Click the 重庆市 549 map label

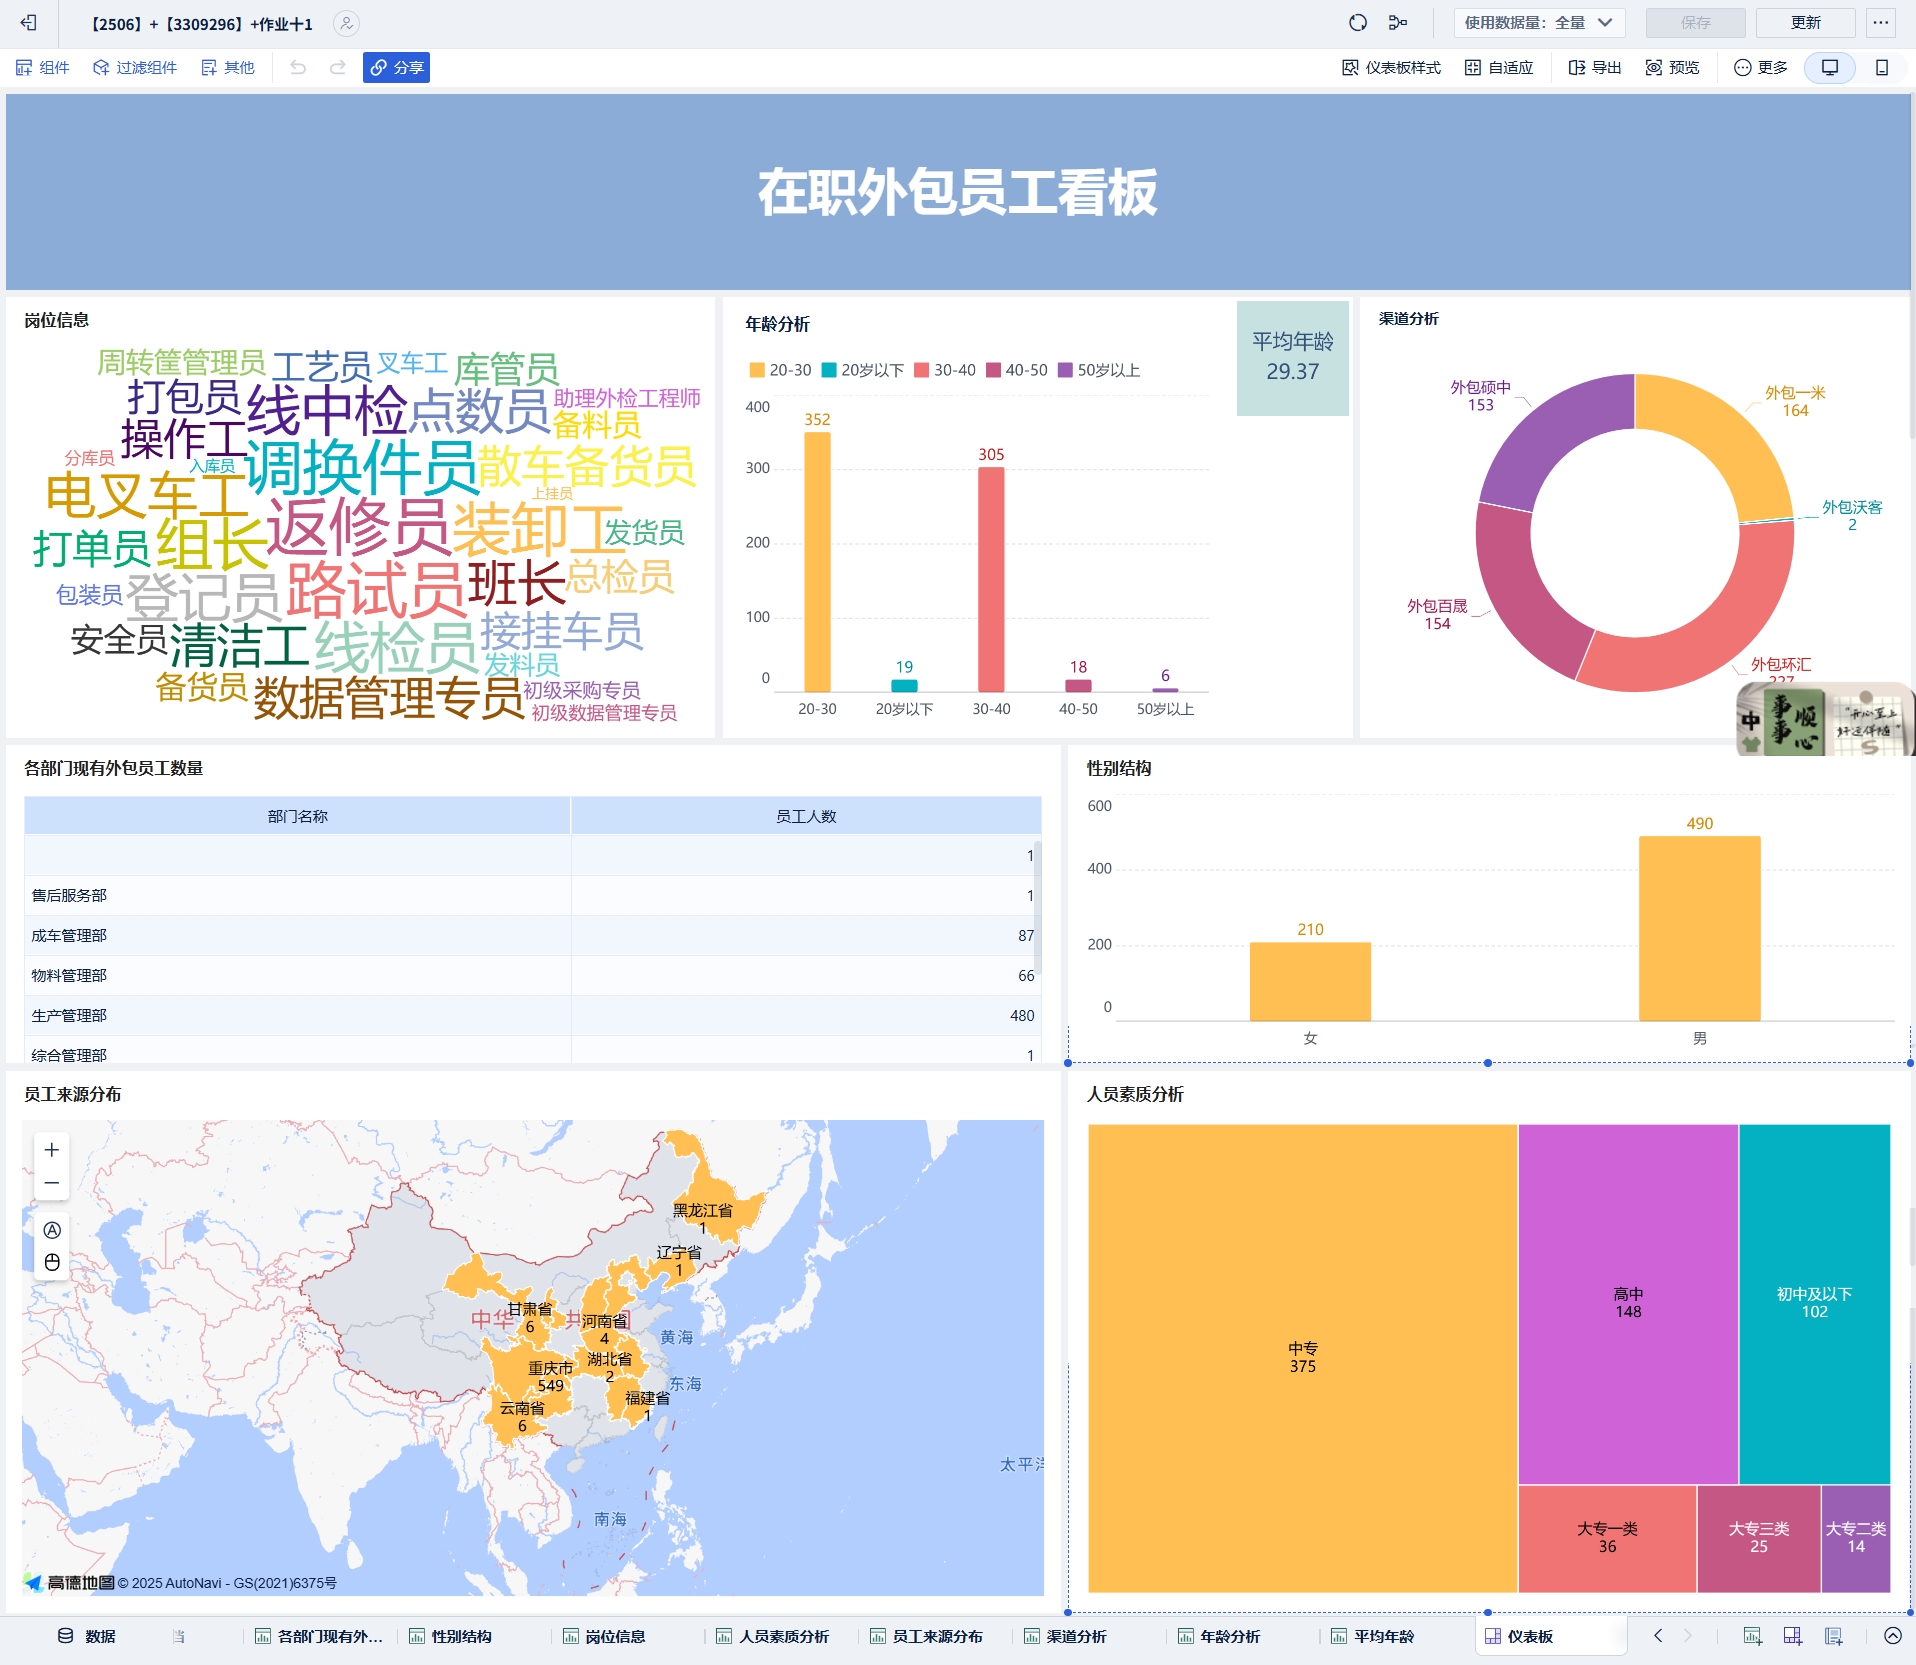(551, 1376)
